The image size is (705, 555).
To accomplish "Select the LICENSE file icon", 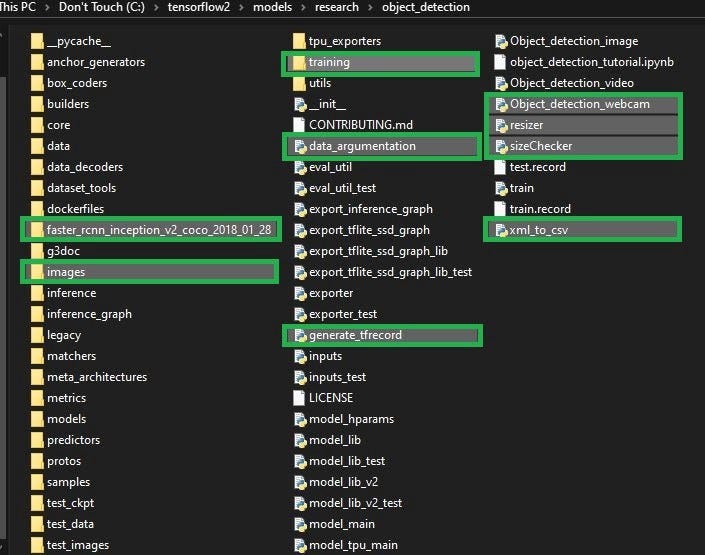I will click(299, 398).
